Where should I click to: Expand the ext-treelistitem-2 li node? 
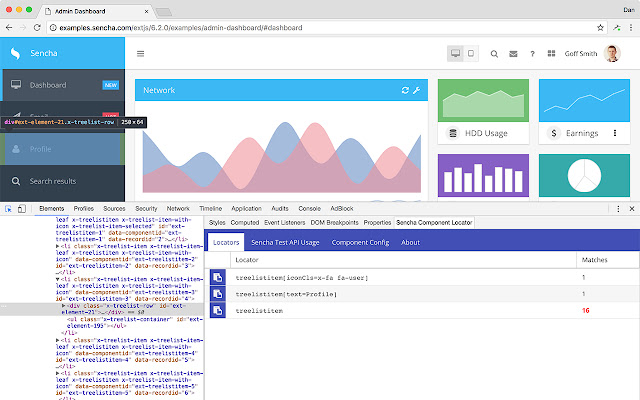click(58, 246)
